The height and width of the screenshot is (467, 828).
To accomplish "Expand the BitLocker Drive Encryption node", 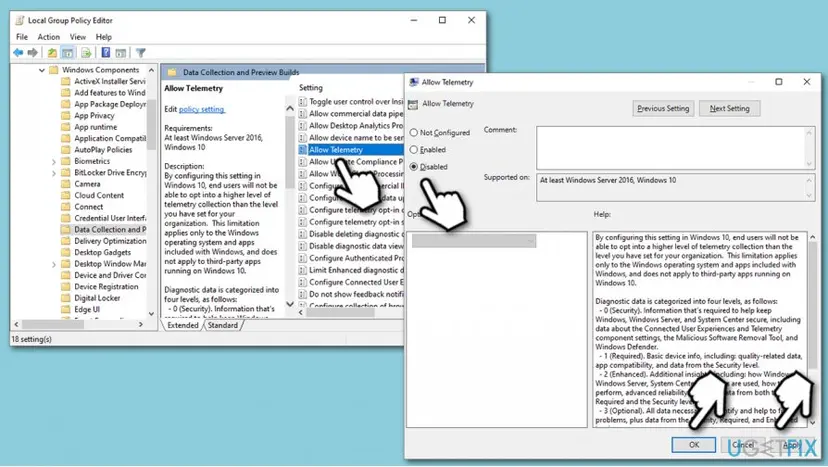I will click(x=53, y=173).
